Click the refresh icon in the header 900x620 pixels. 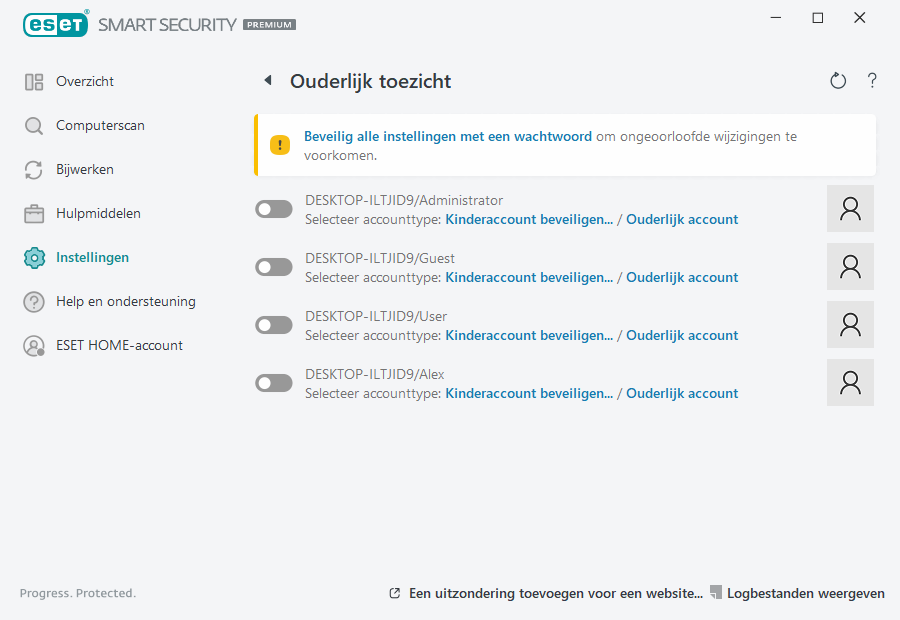(x=838, y=81)
